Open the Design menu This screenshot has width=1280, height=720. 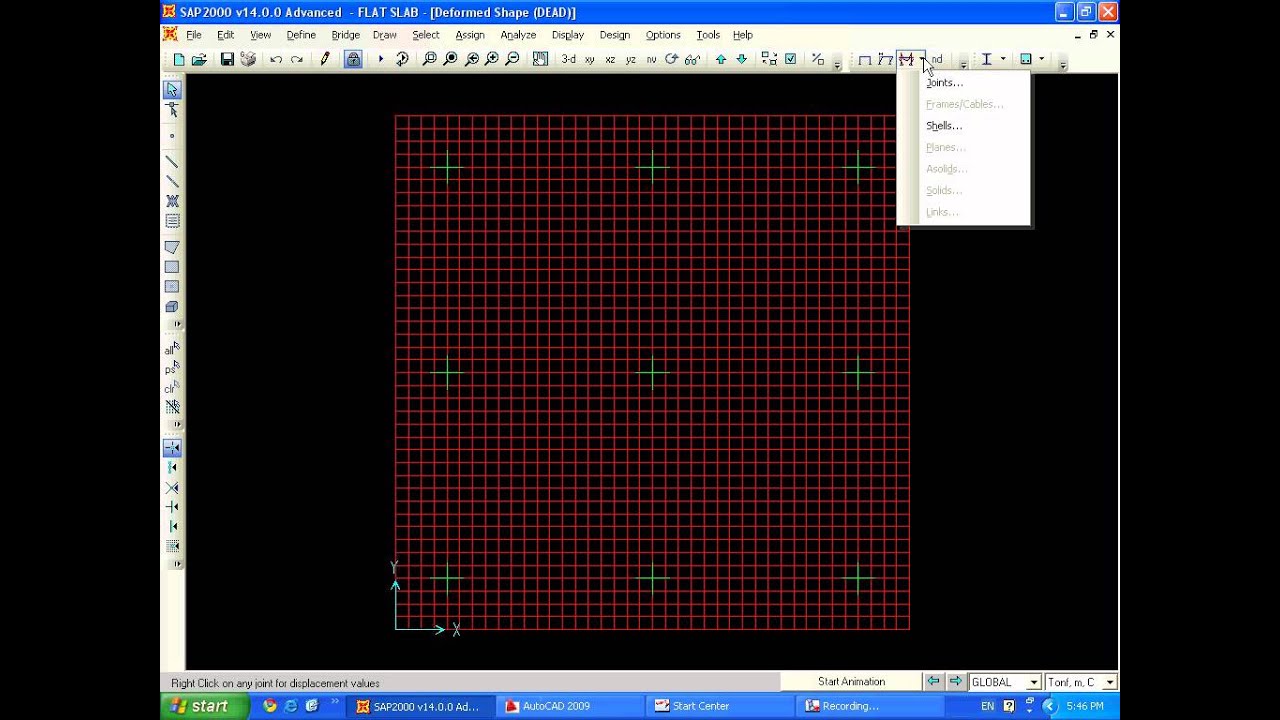click(615, 35)
